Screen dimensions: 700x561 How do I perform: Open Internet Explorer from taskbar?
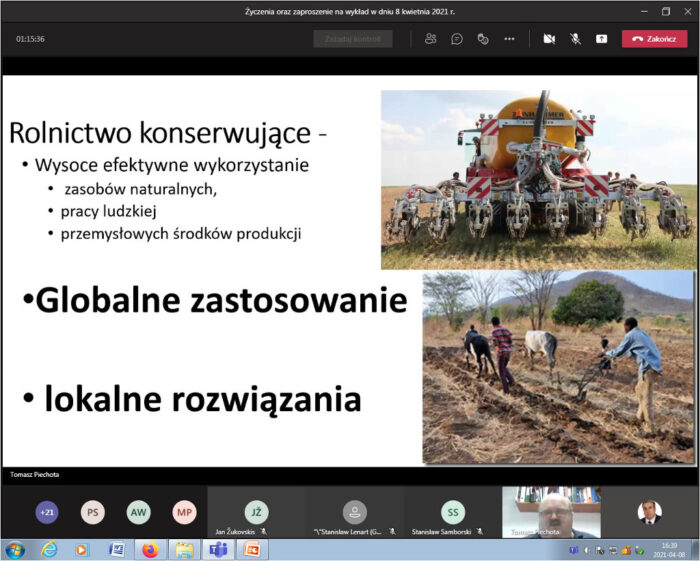tap(48, 550)
